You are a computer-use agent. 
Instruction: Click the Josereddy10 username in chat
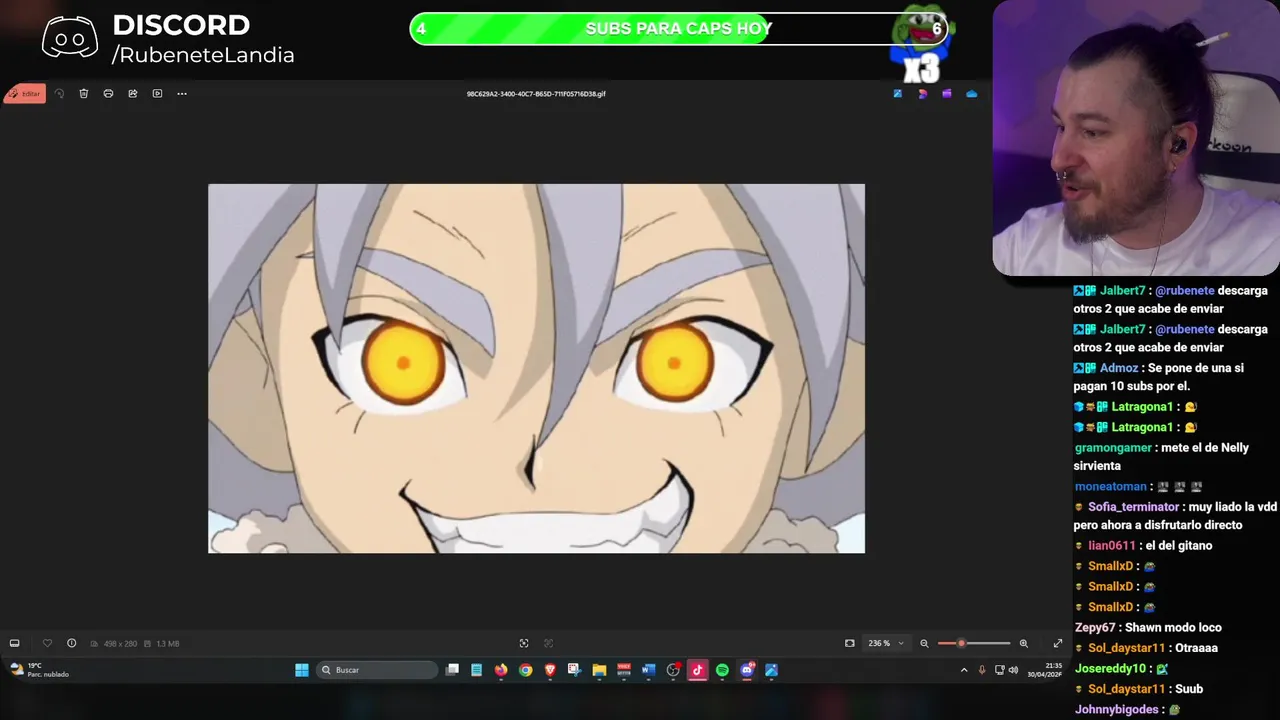[1112, 669]
